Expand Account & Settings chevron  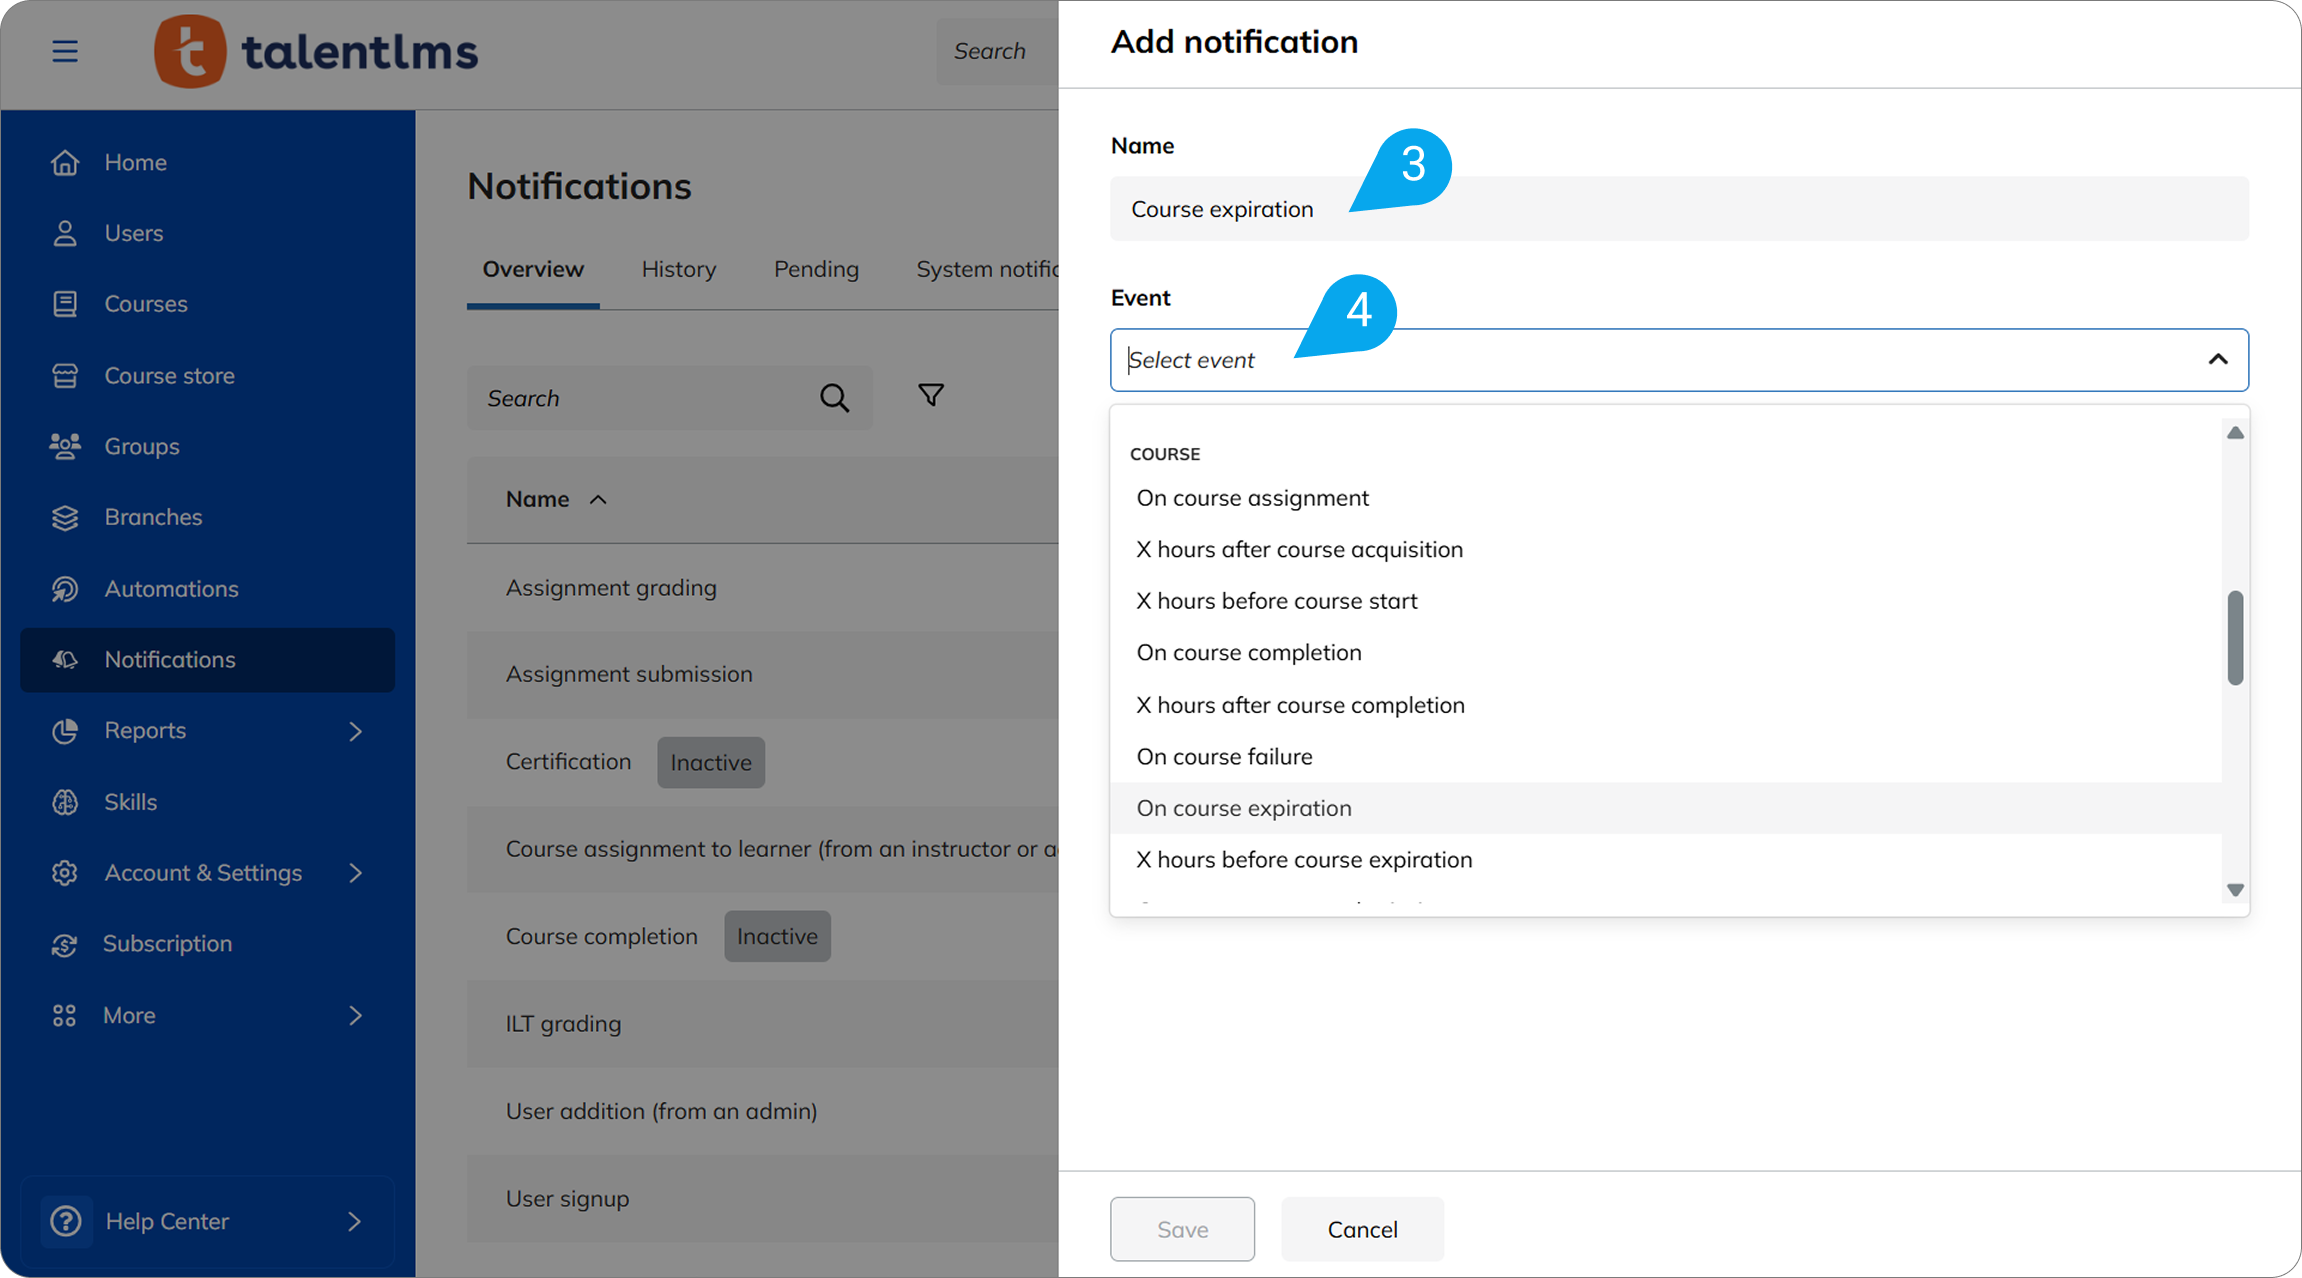[x=355, y=873]
